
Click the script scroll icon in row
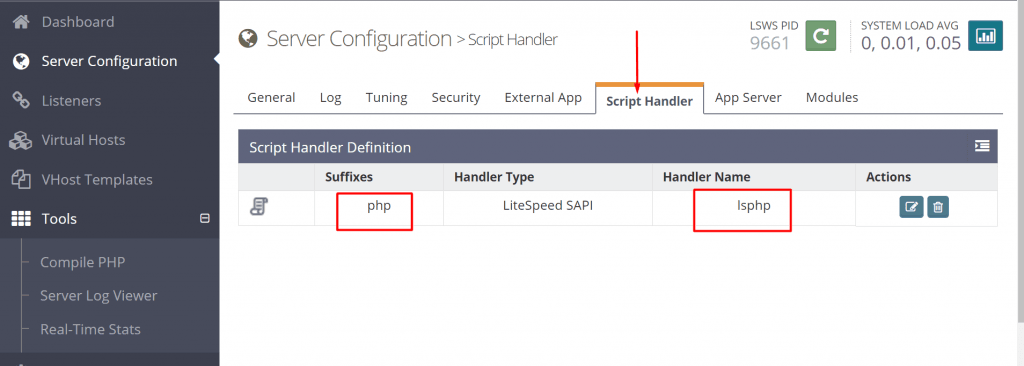point(259,207)
